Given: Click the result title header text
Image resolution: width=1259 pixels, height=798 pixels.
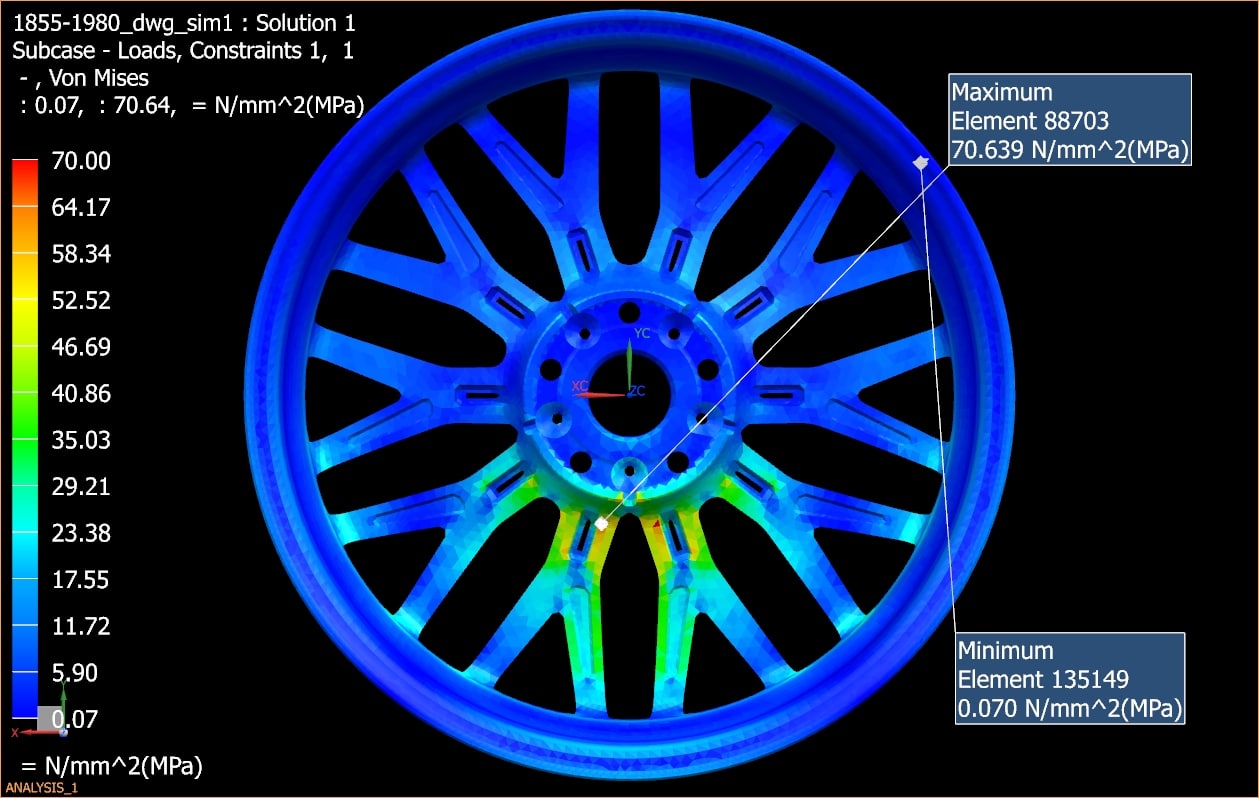Looking at the screenshot, I should point(183,23).
